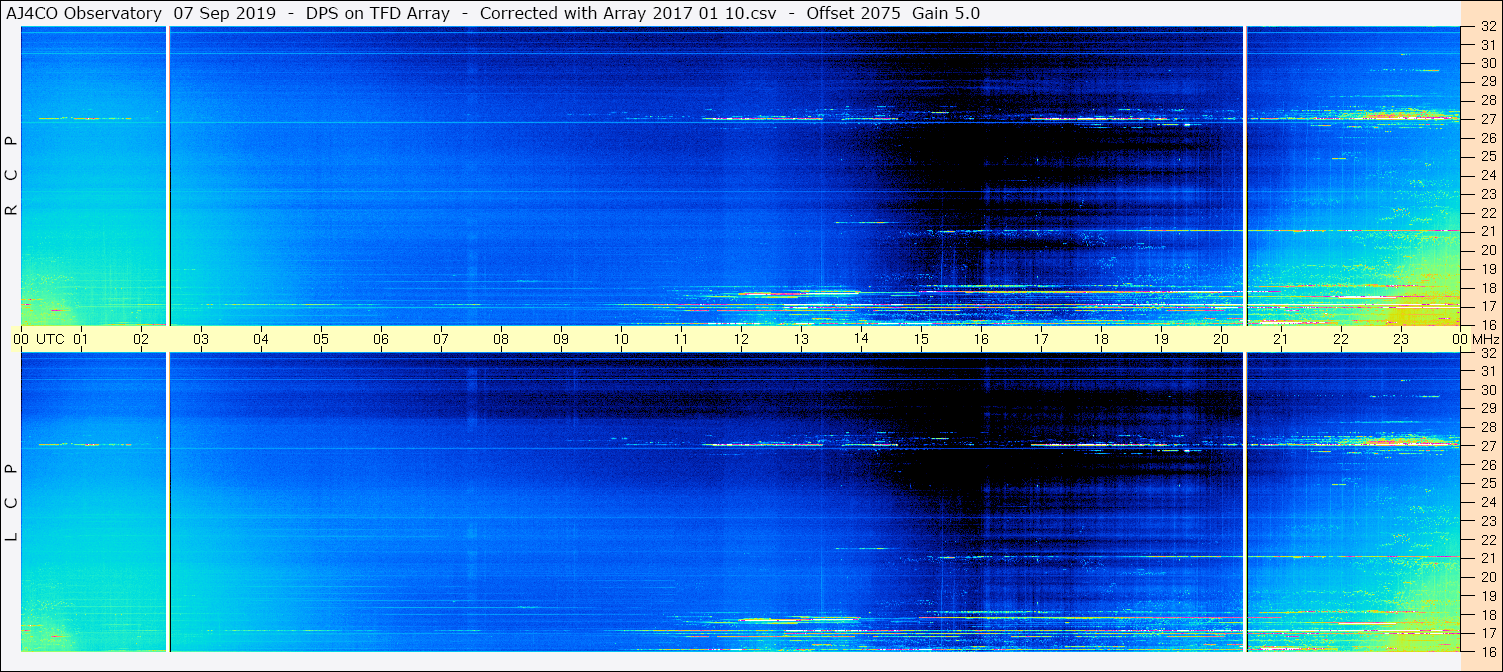The width and height of the screenshot is (1503, 672).
Task: Select hour 10 on the UTC time axis
Action: [621, 339]
